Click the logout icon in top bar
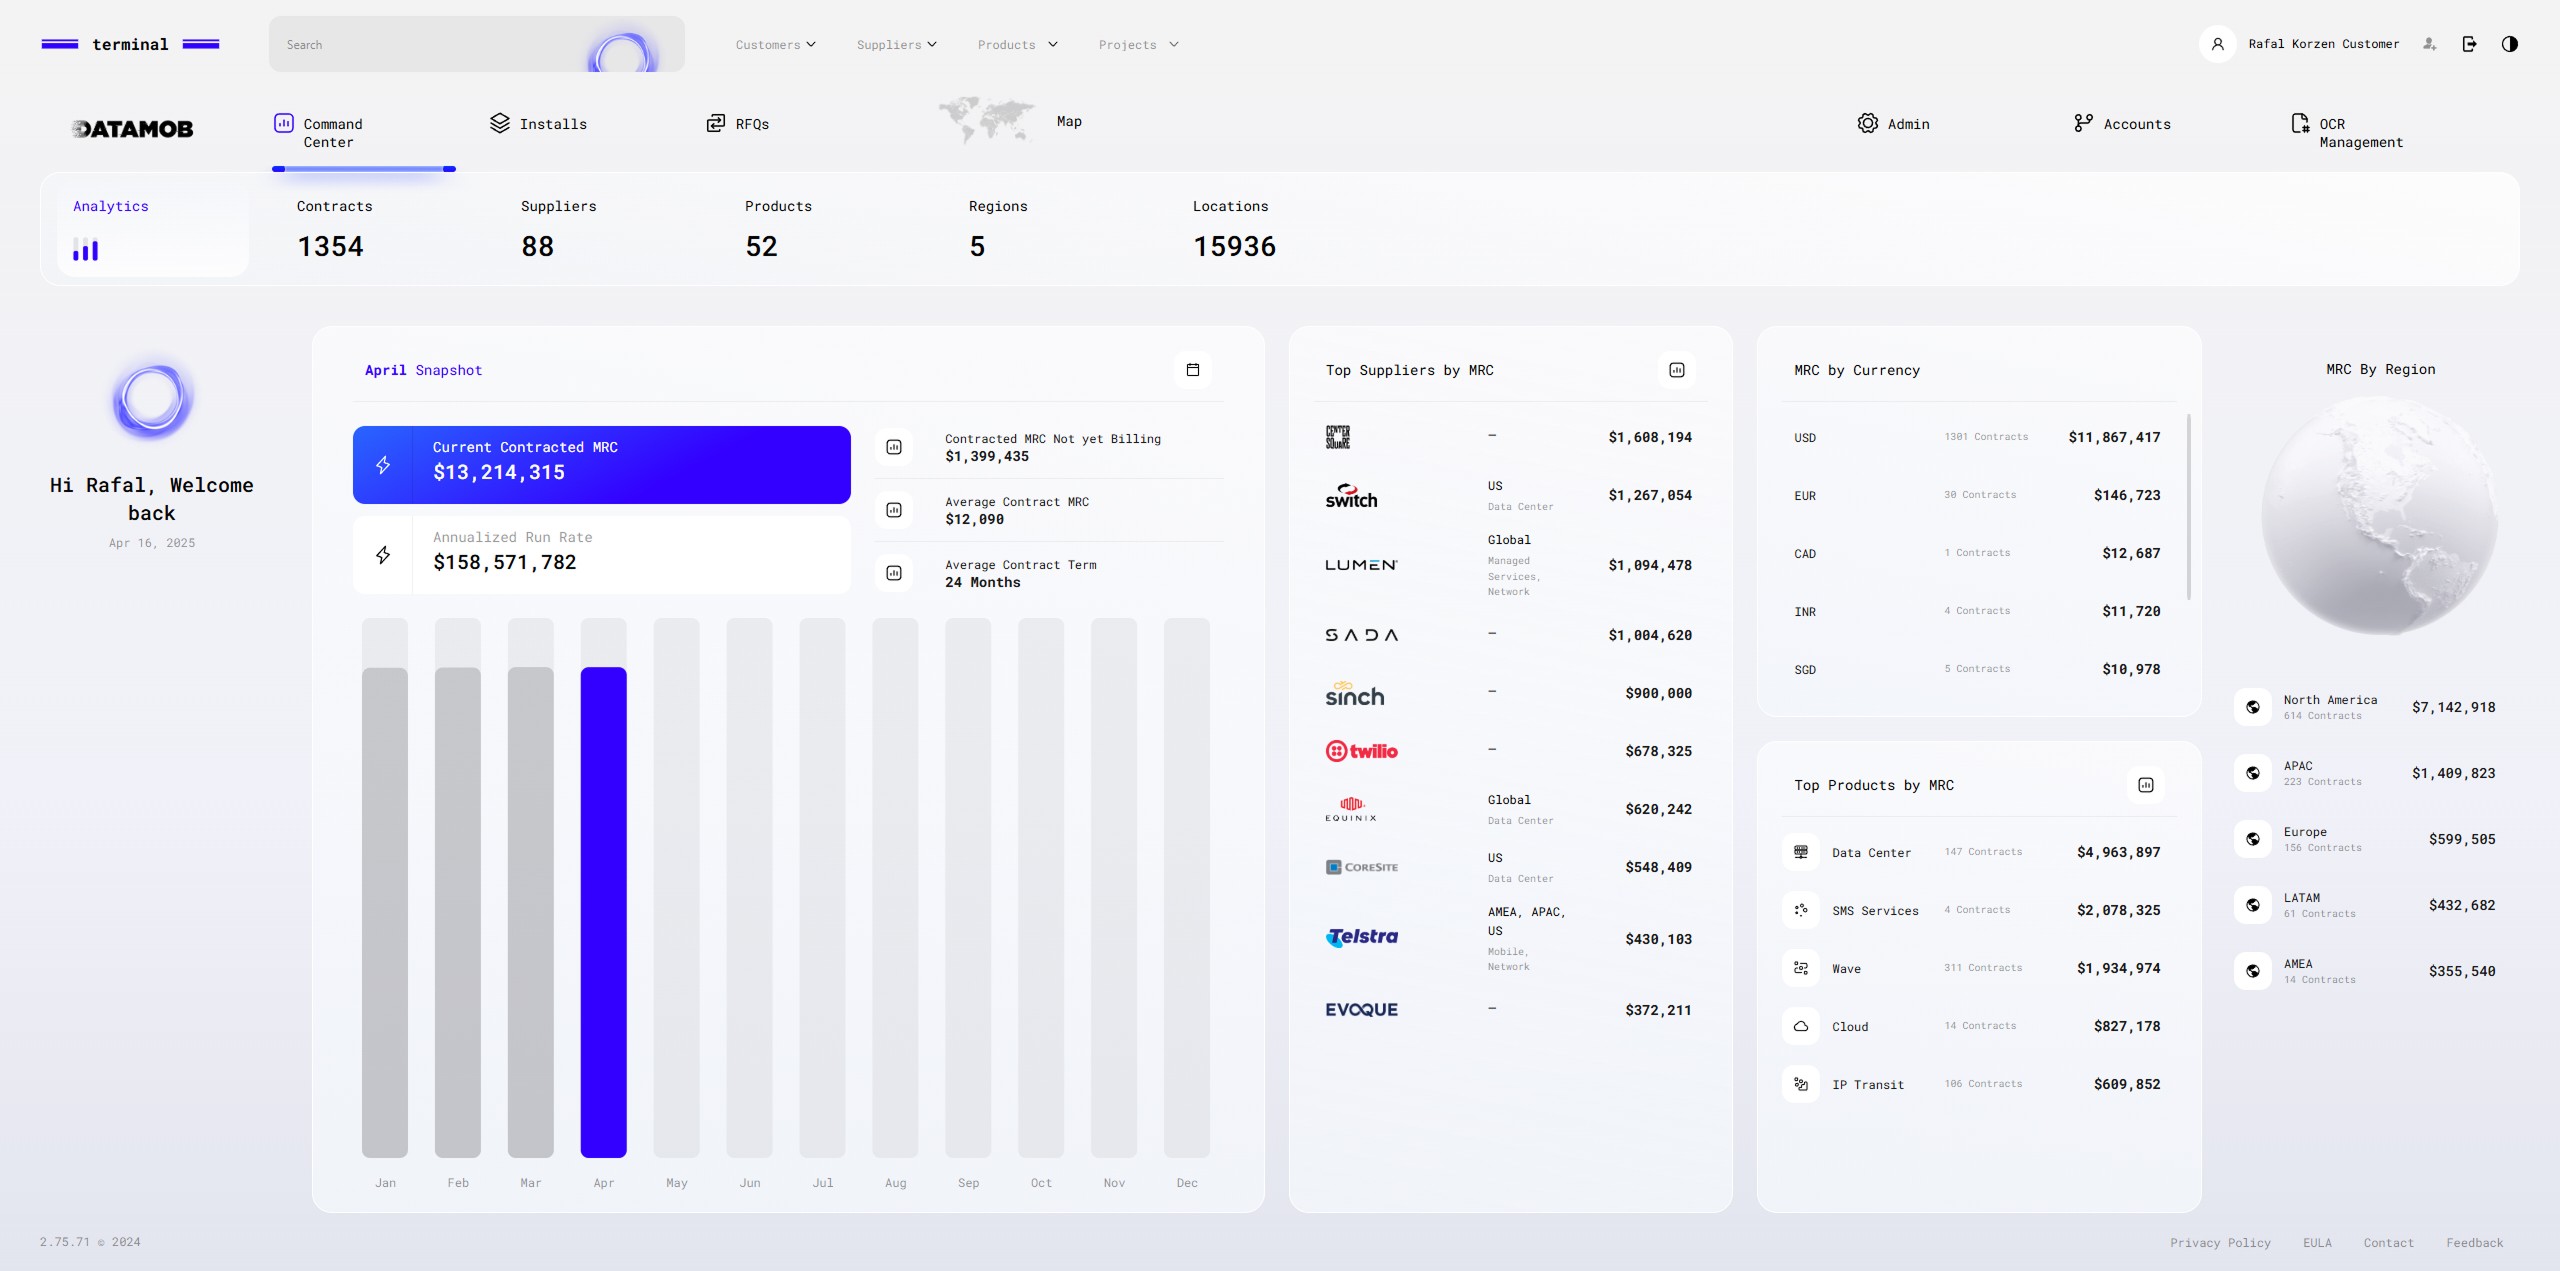 point(2469,44)
